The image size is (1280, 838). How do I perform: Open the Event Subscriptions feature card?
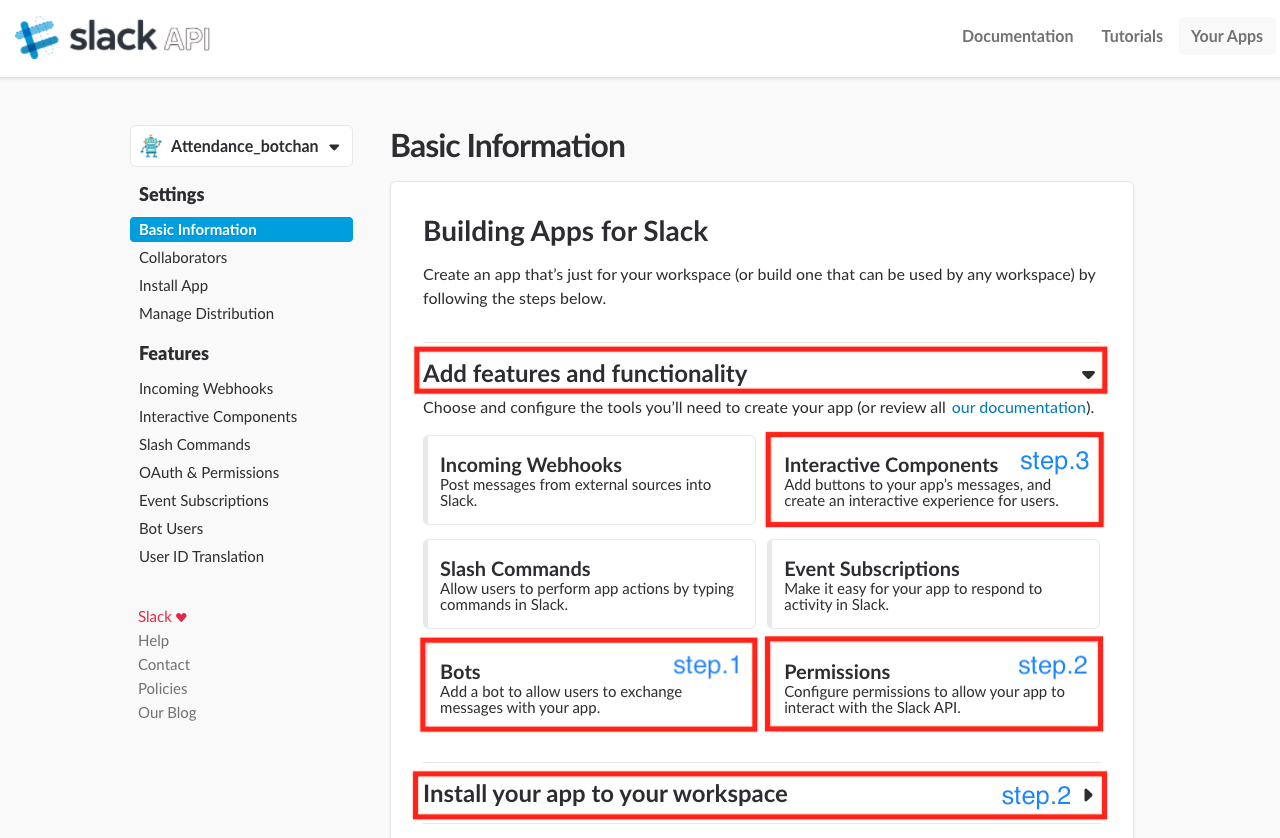coord(933,584)
